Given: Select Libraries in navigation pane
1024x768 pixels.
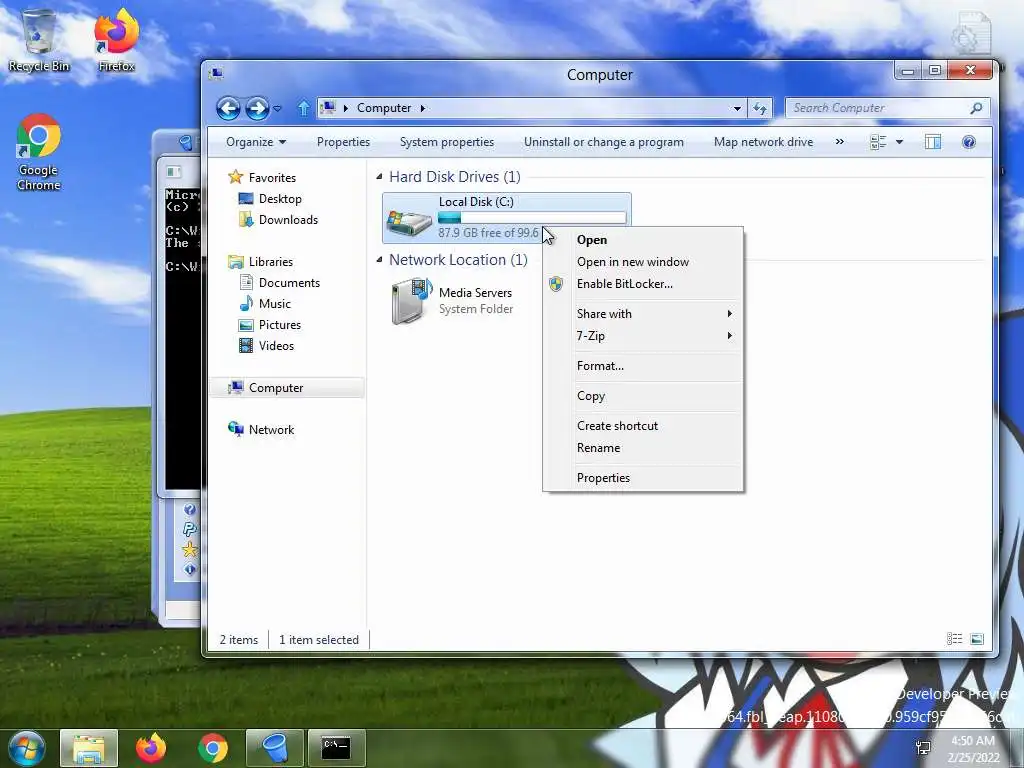Looking at the screenshot, I should pos(261,262).
